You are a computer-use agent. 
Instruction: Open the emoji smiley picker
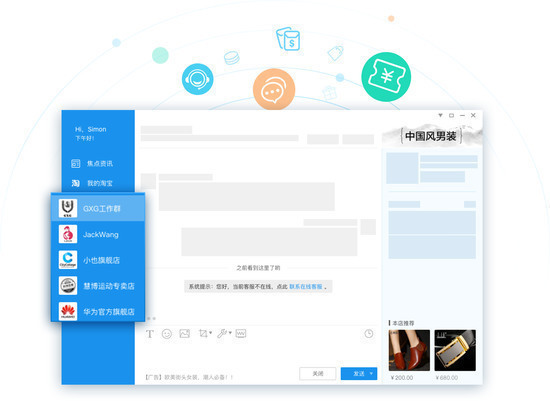coord(167,334)
